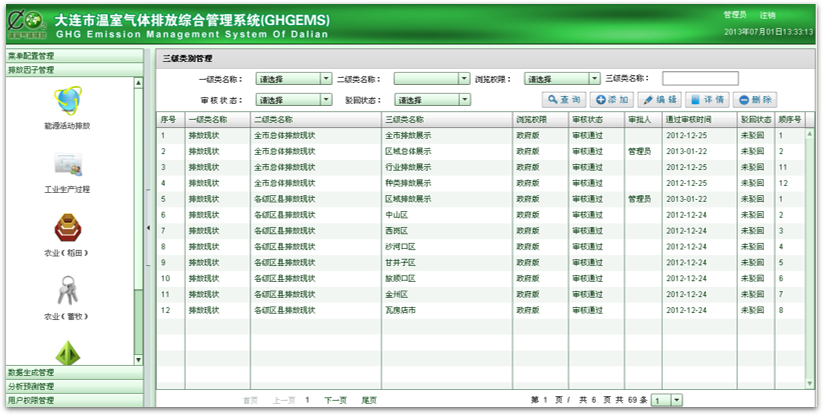Click the 添加 add button
This screenshot has width=823, height=415.
click(x=611, y=100)
